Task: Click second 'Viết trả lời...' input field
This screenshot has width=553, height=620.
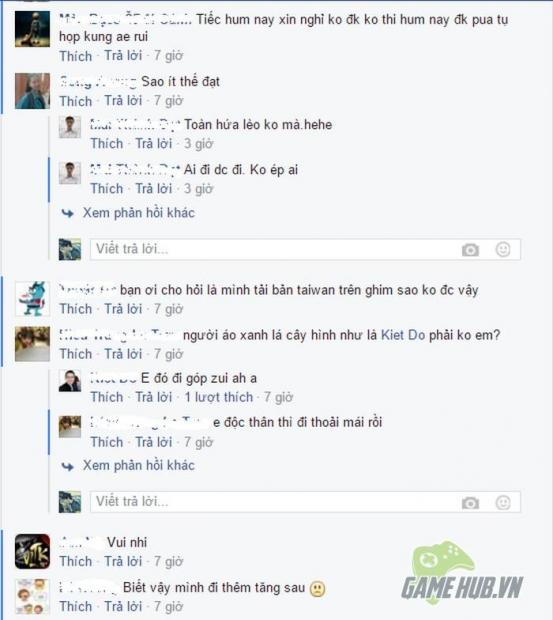Action: point(305,502)
